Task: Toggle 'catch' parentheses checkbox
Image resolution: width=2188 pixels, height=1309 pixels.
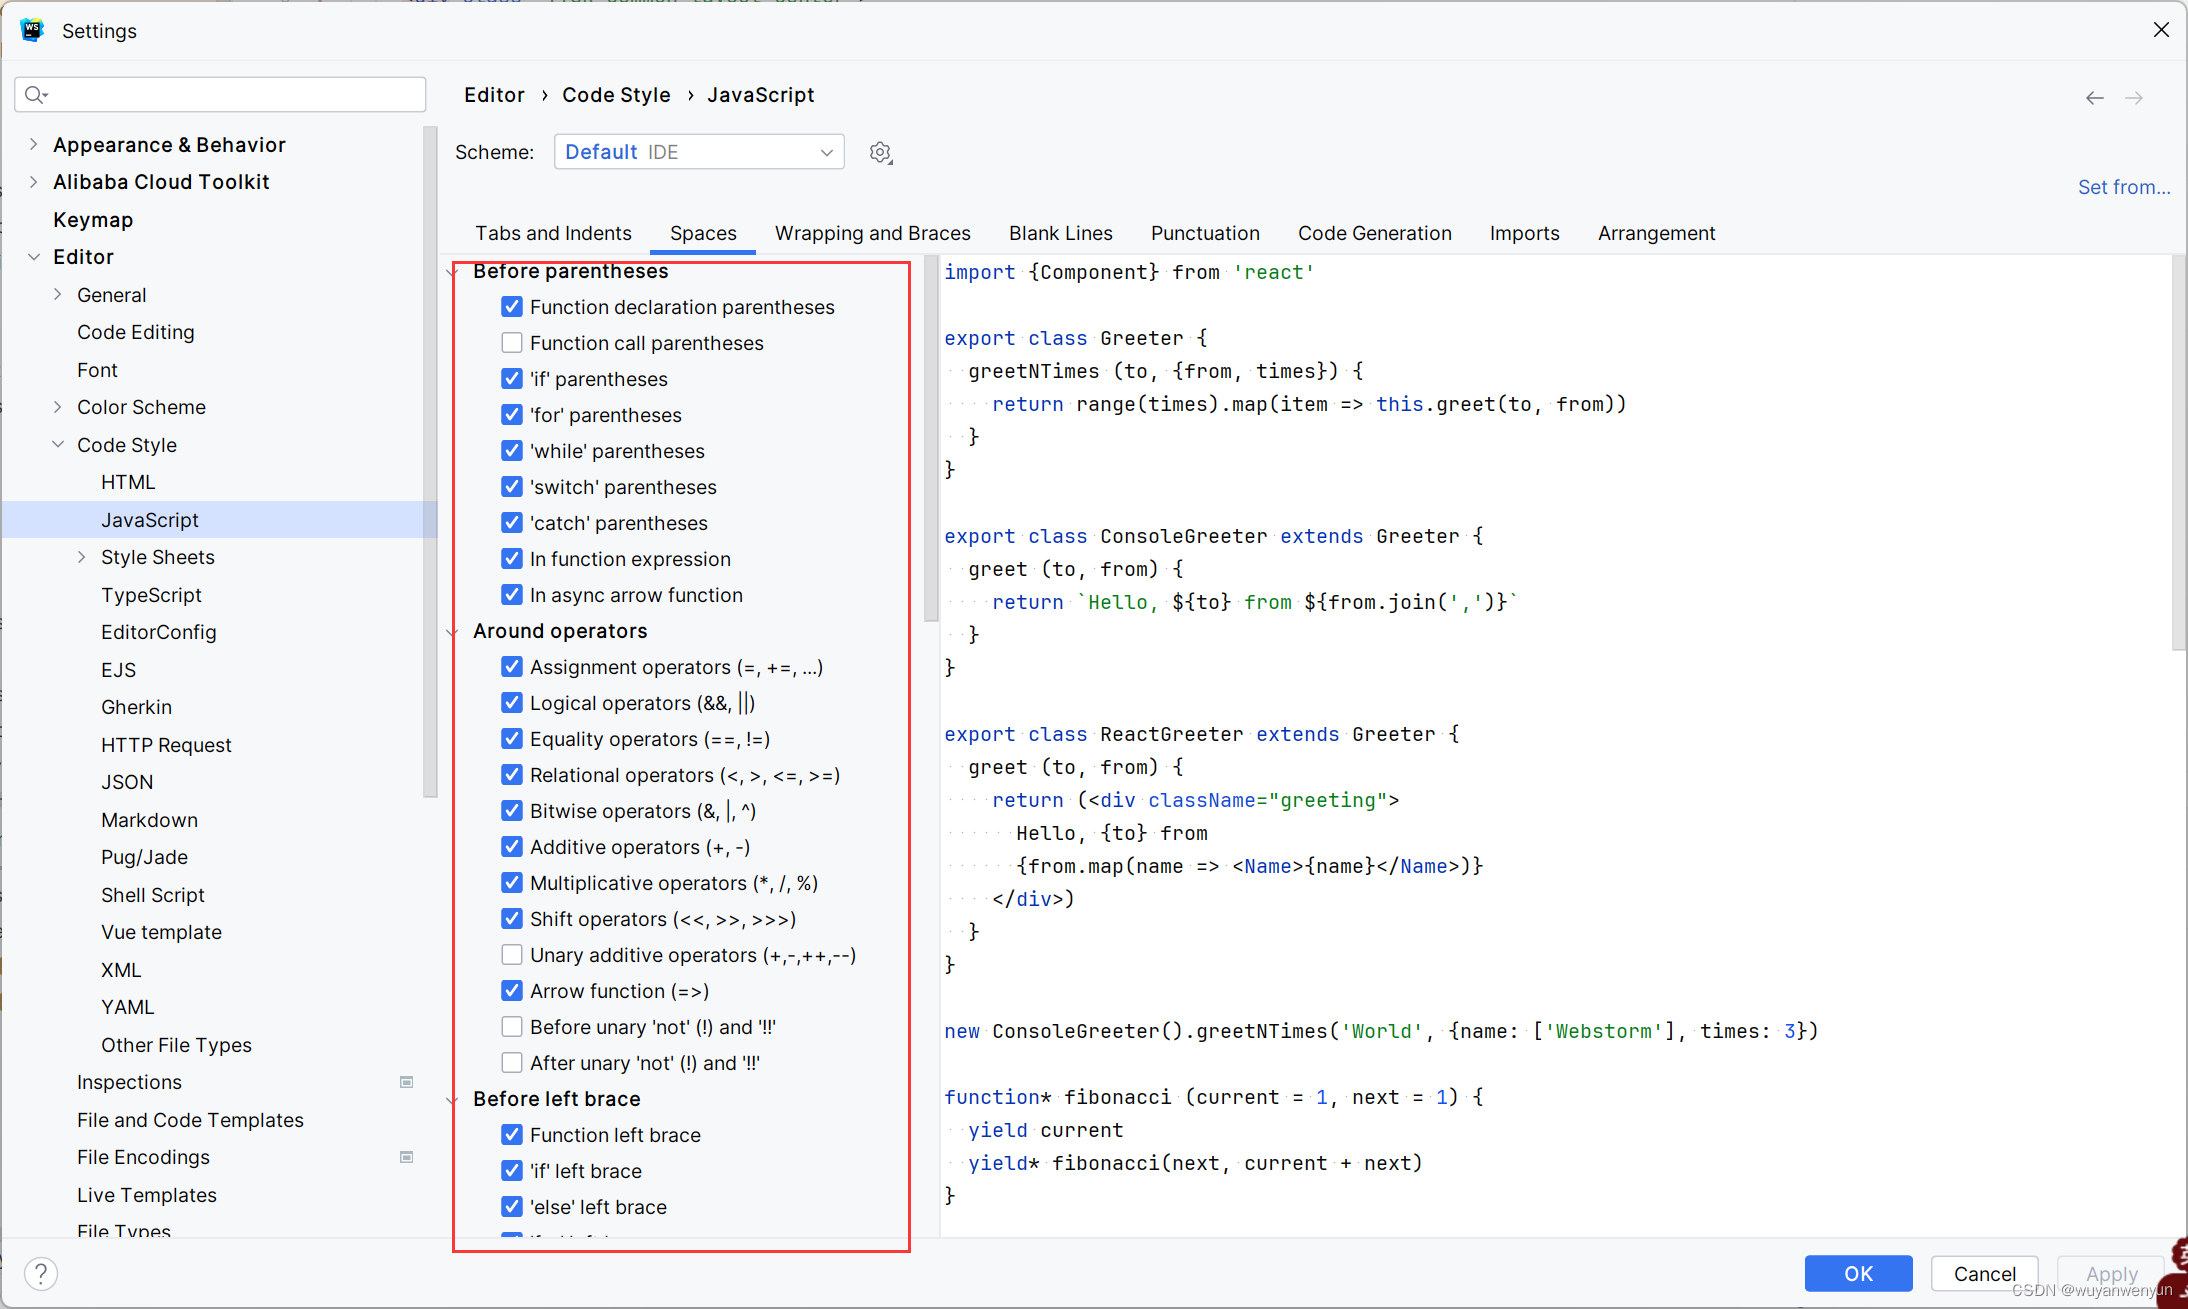Action: 512,523
